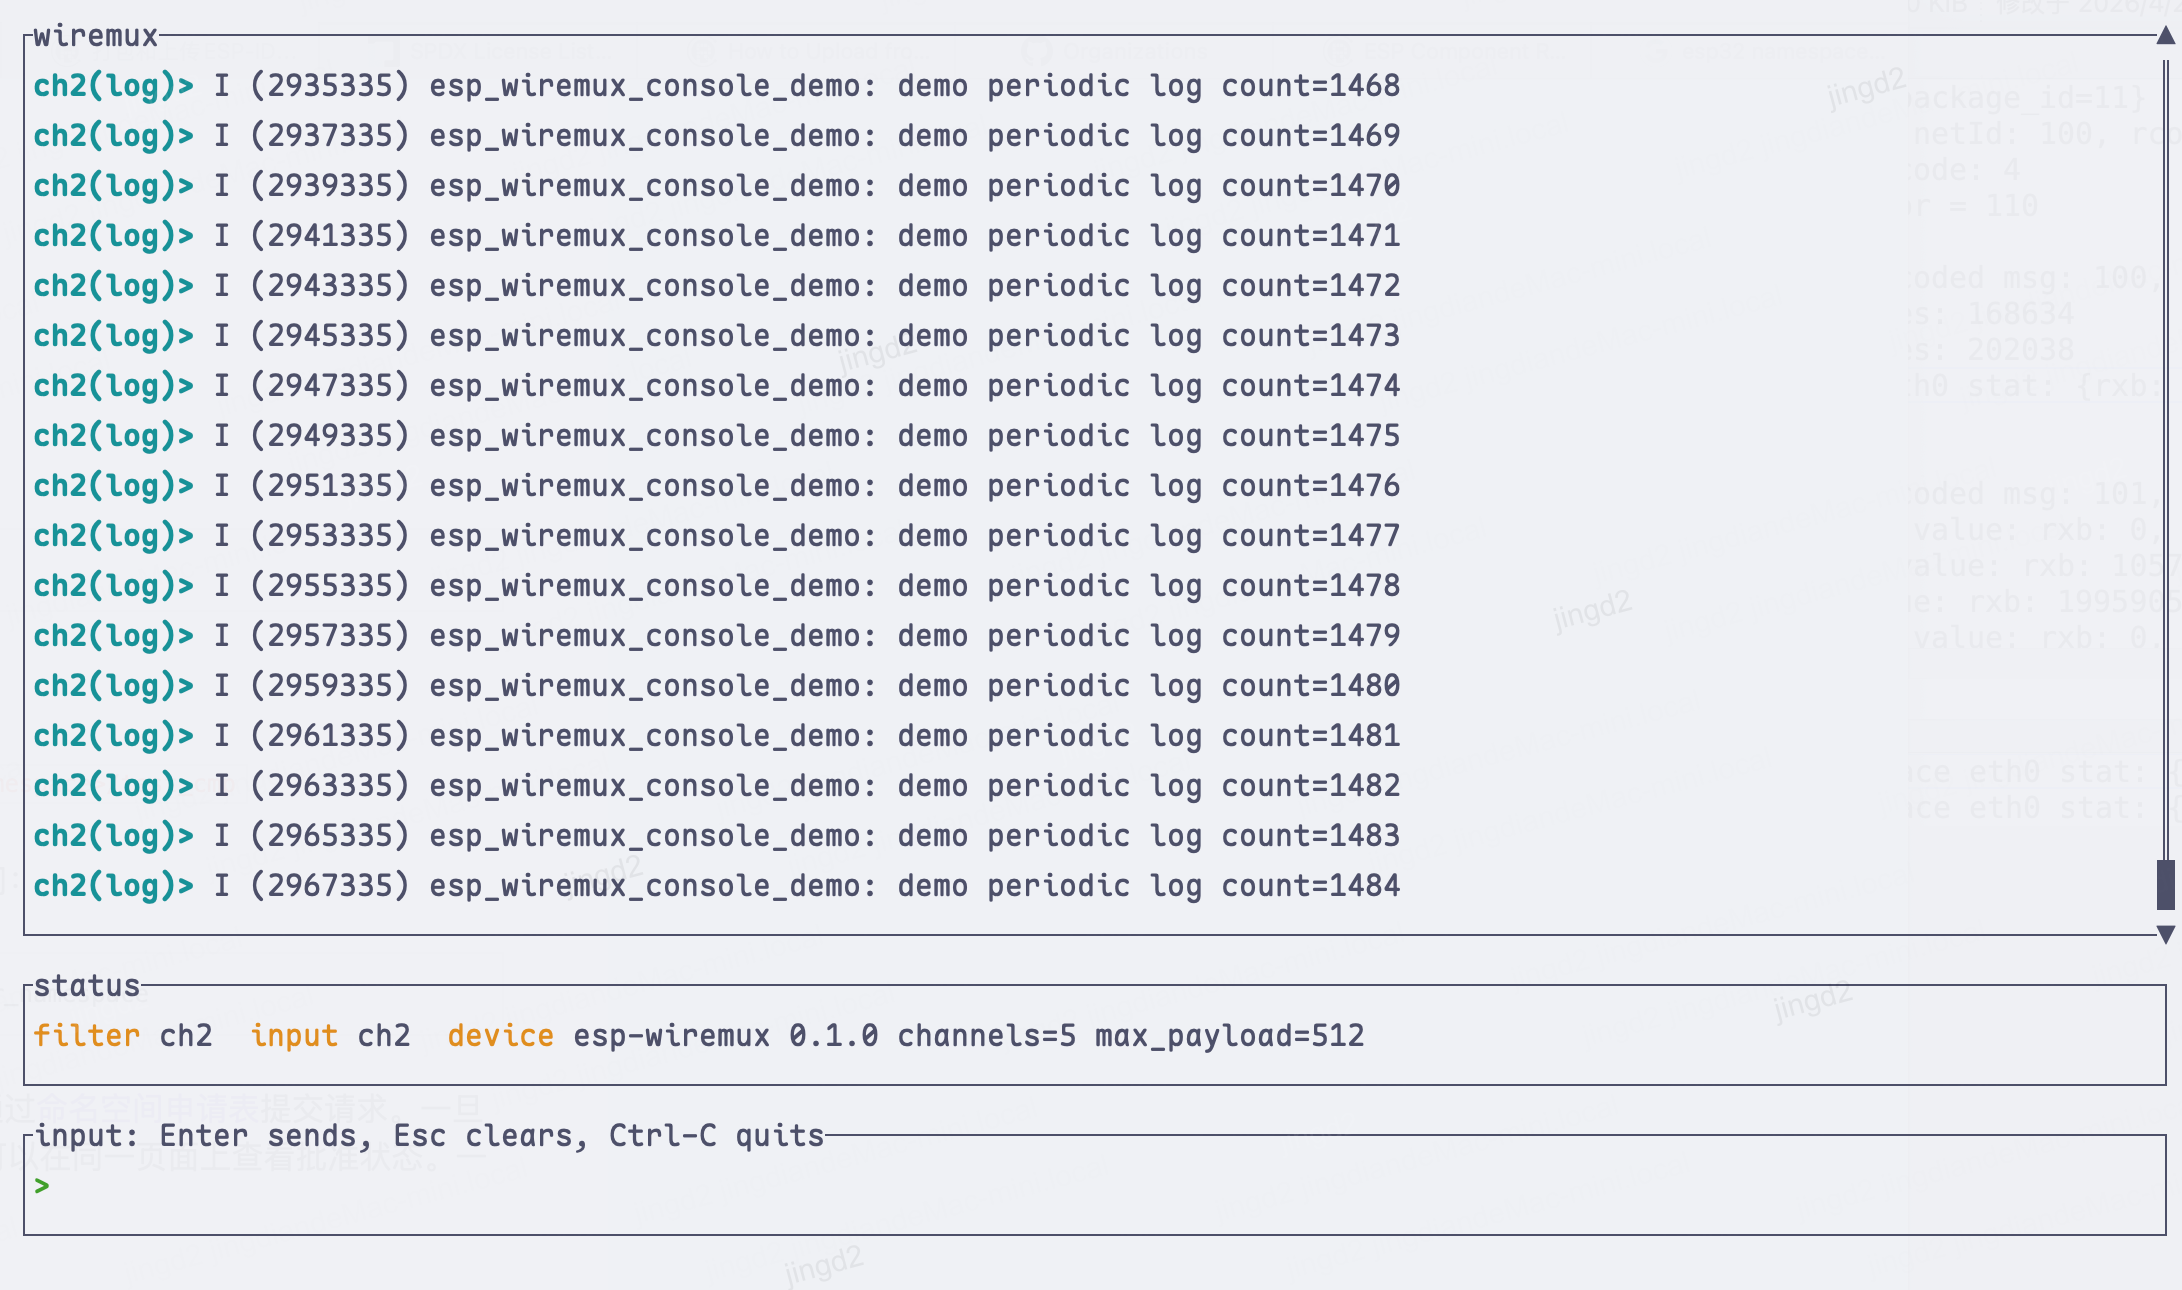2182x1290 pixels.
Task: Click the scrollbar thumb in the wiremux pane
Action: tap(2165, 884)
